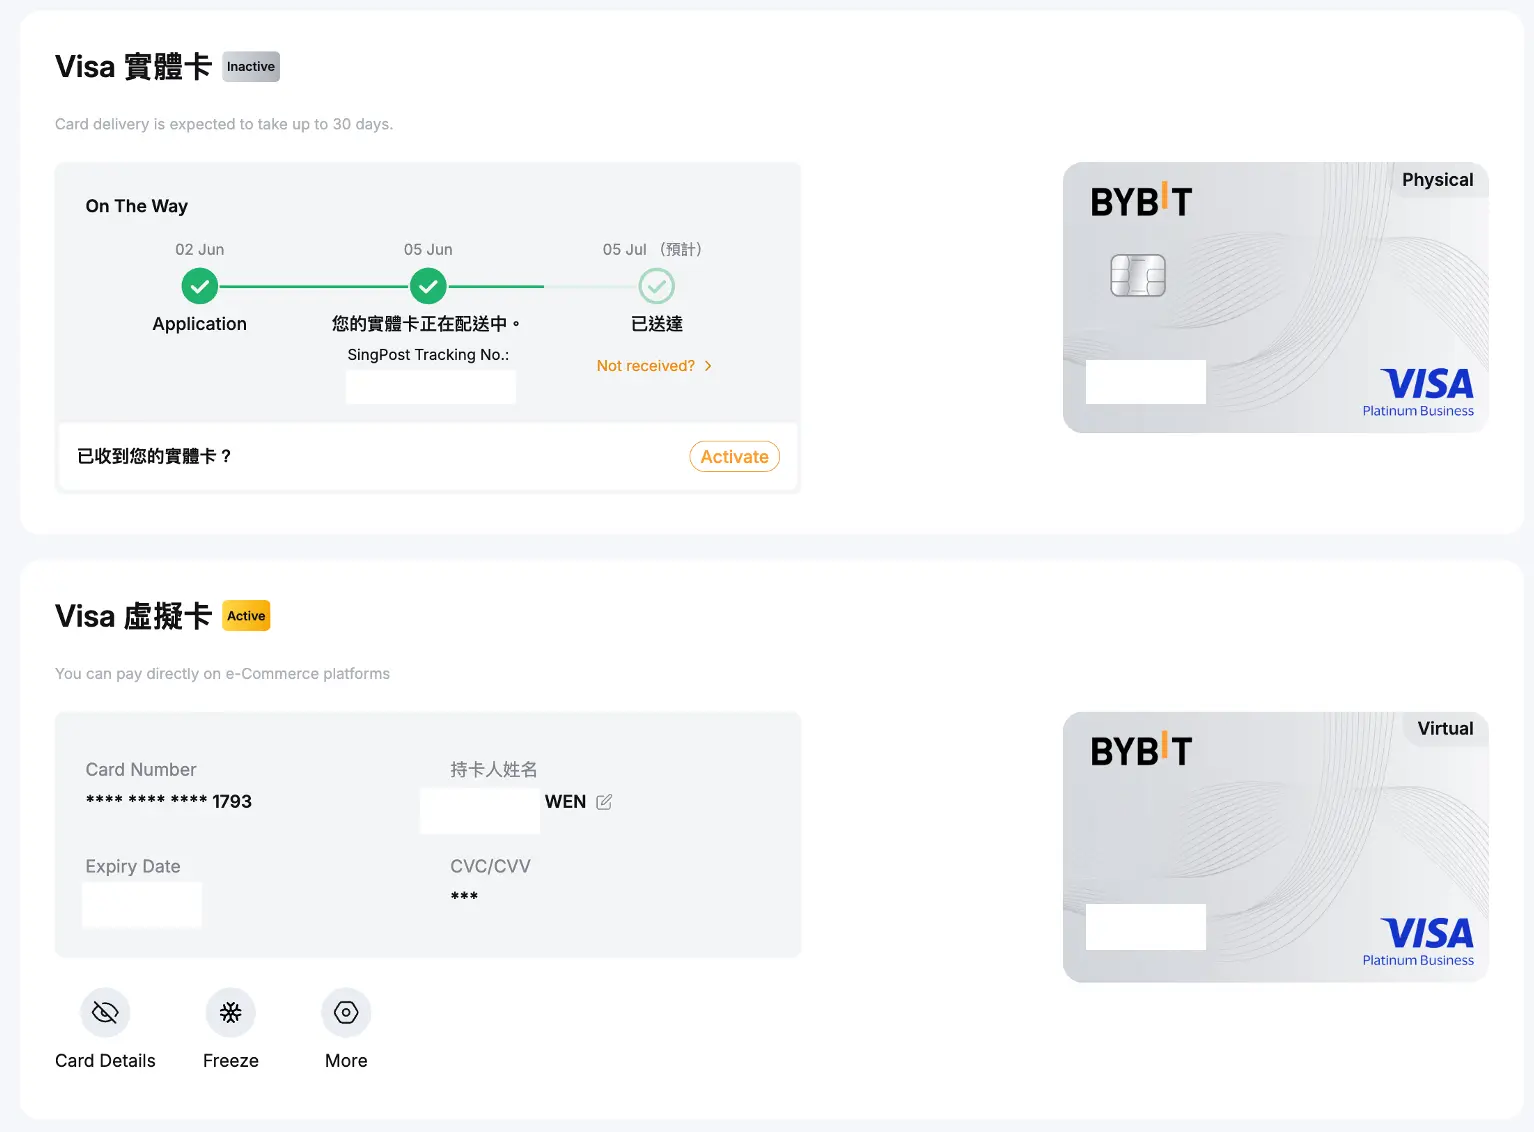
Task: Click the chip on the physical card
Action: coord(1138,275)
